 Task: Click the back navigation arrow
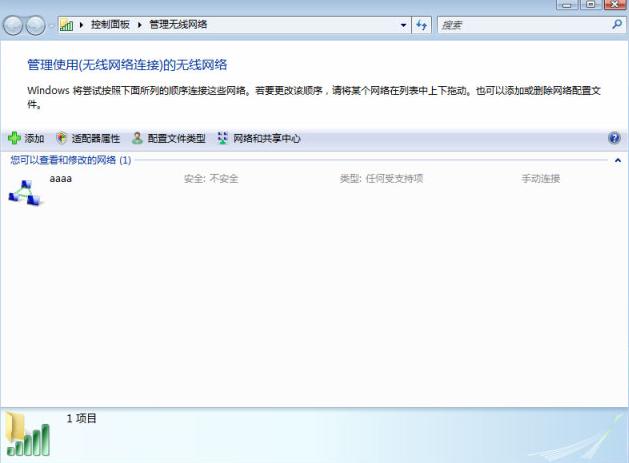click(13, 25)
